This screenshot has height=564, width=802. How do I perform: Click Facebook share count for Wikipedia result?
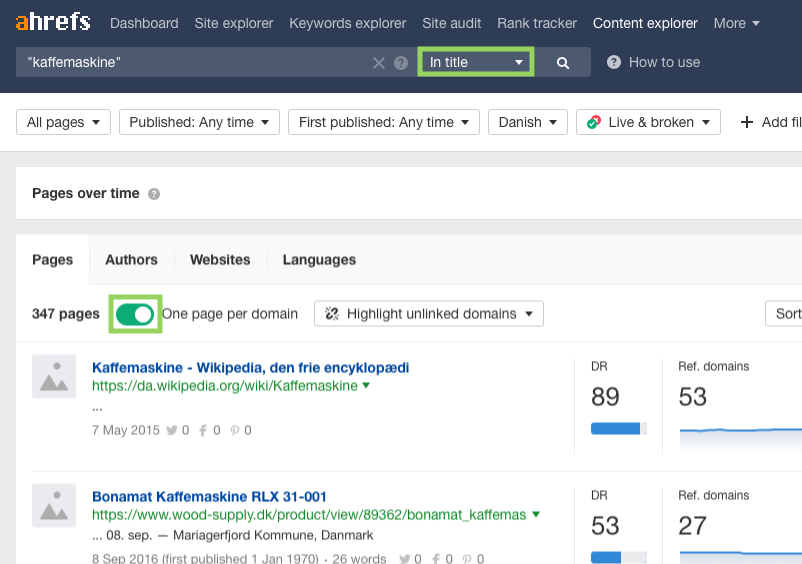coord(210,431)
